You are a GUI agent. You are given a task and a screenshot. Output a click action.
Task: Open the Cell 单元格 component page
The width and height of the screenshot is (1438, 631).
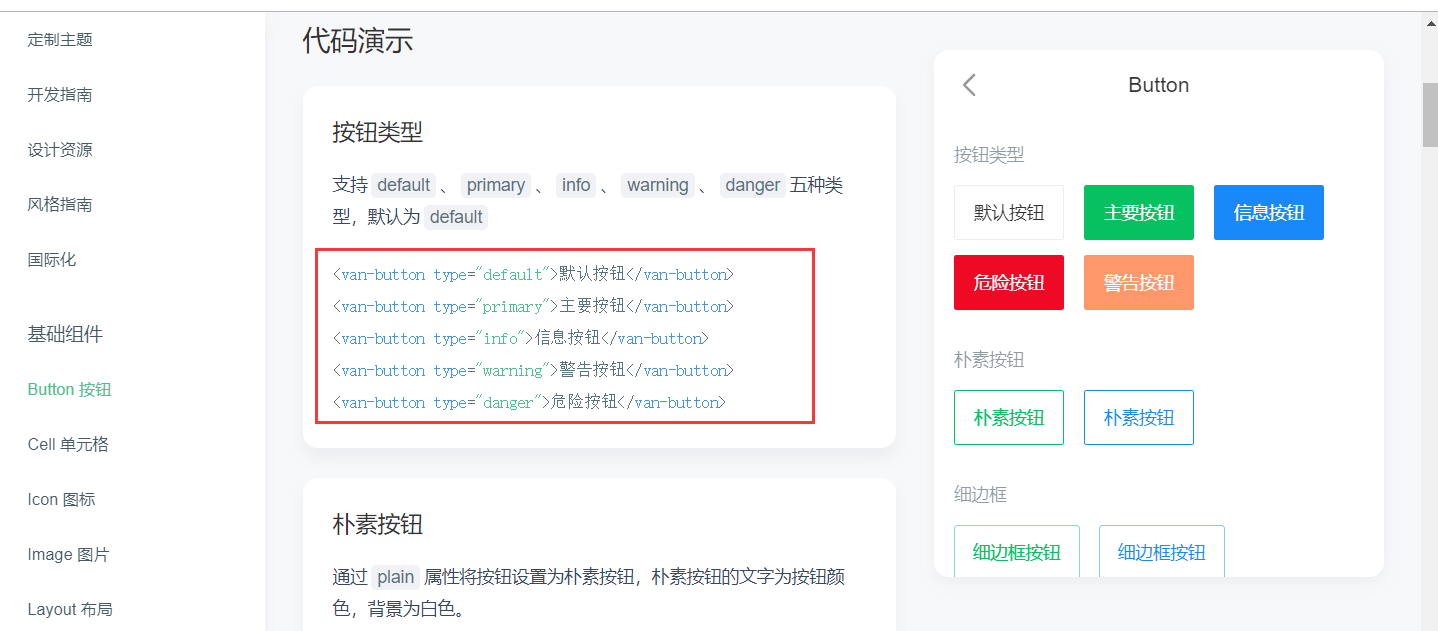point(65,444)
